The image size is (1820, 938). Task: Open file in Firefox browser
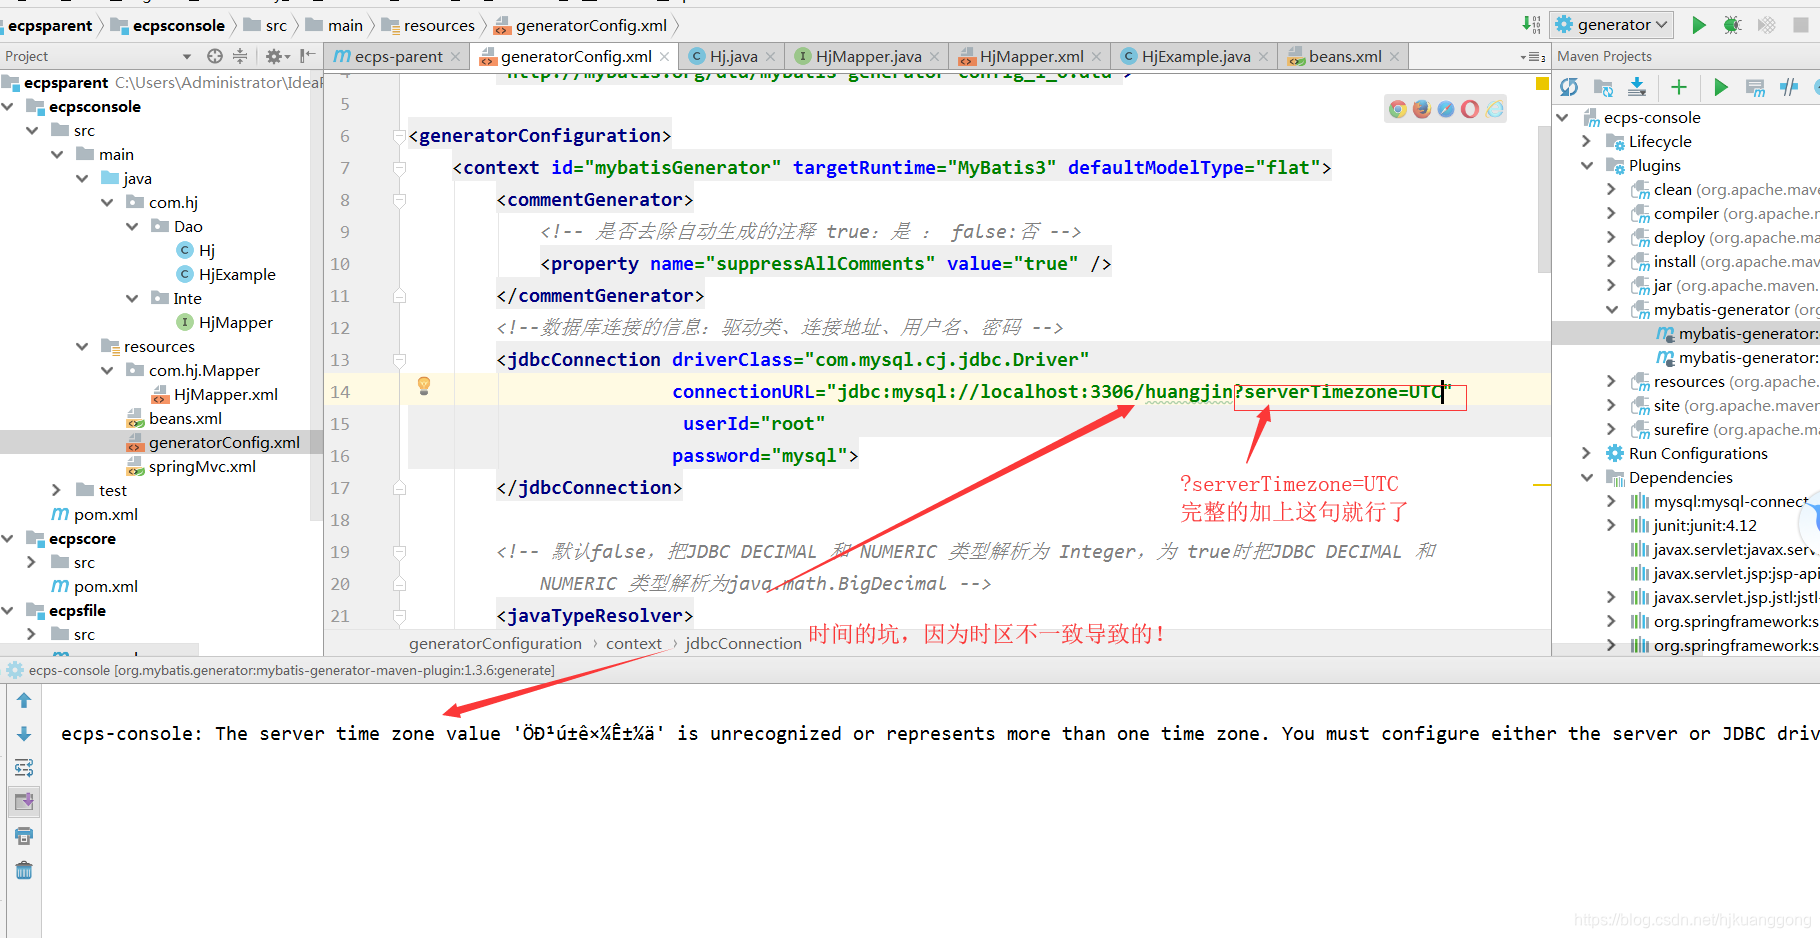coord(1422,109)
